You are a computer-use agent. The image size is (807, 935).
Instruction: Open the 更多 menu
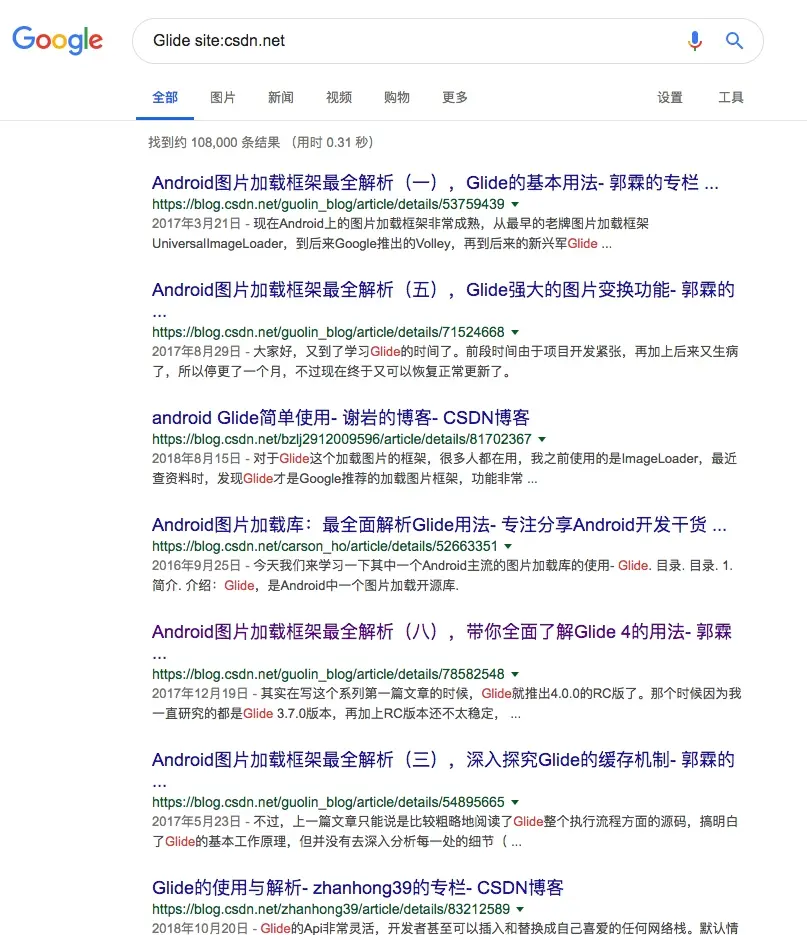tap(454, 97)
